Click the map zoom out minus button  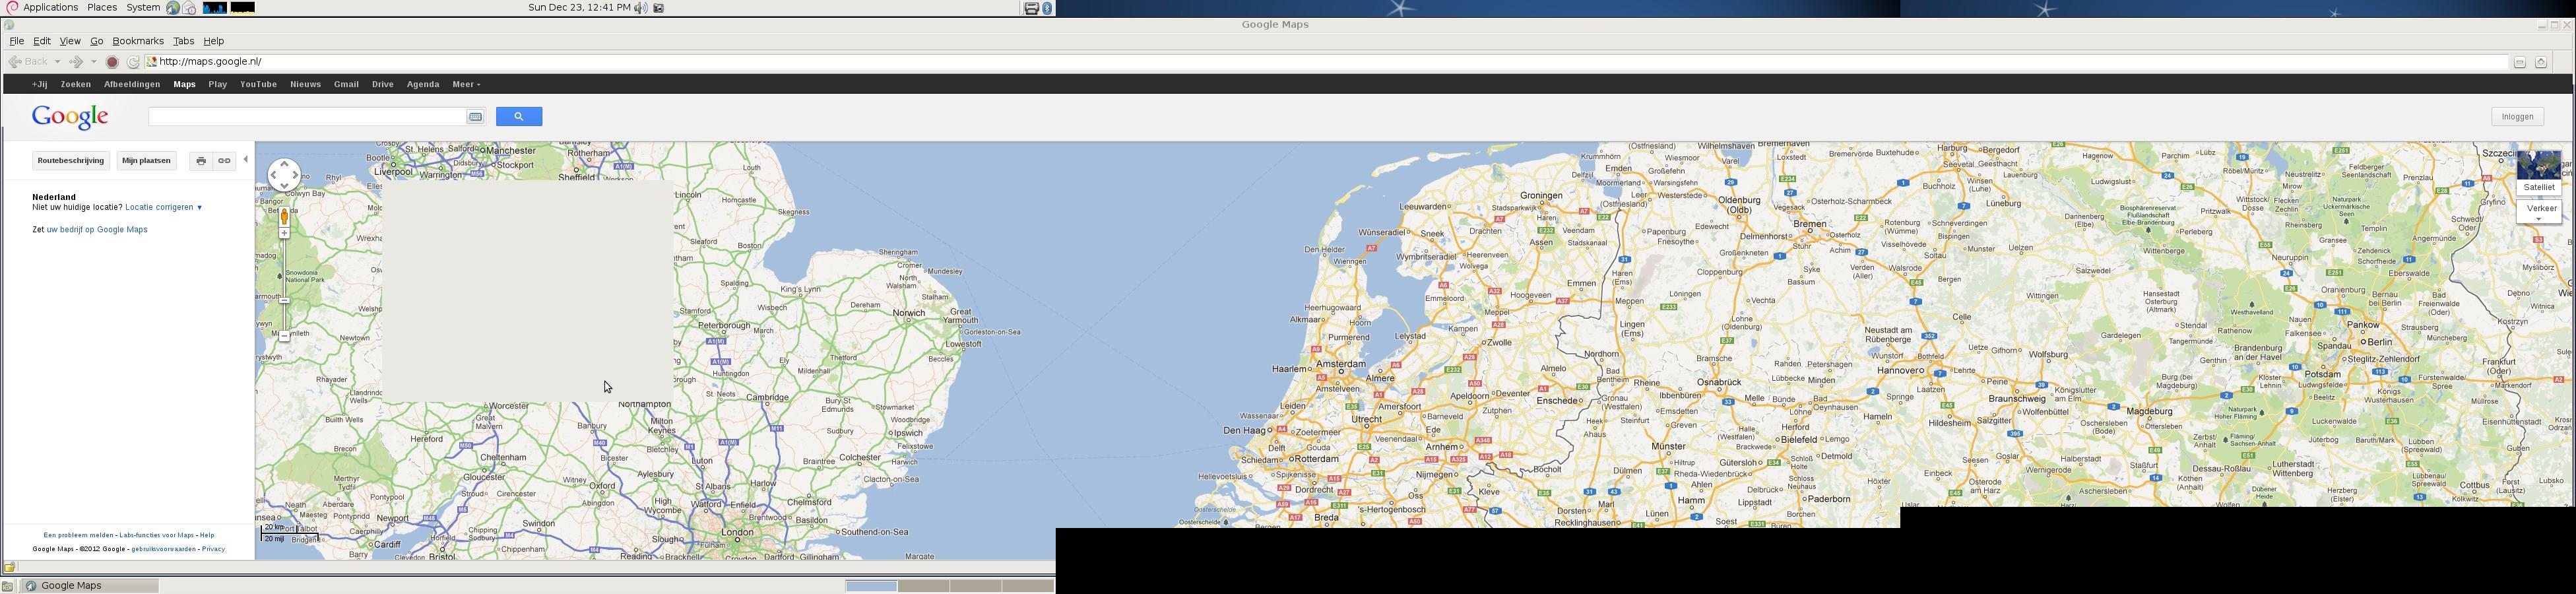click(285, 337)
